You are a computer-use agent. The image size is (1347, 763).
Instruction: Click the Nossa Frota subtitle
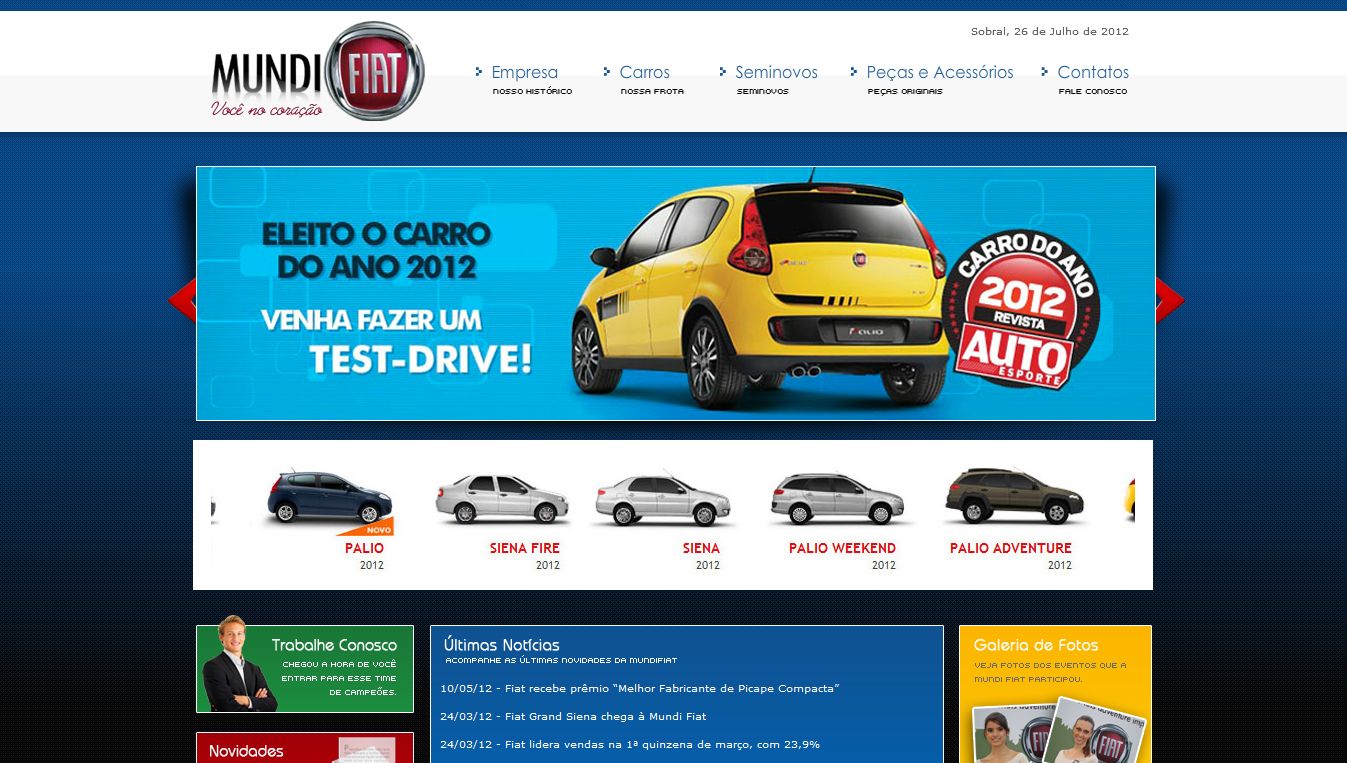652,91
